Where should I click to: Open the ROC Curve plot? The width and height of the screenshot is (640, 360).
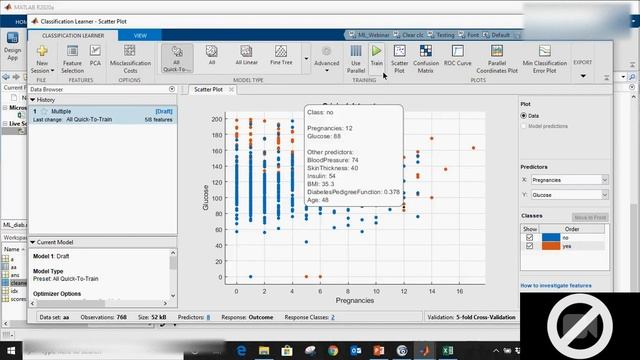pyautogui.click(x=458, y=56)
